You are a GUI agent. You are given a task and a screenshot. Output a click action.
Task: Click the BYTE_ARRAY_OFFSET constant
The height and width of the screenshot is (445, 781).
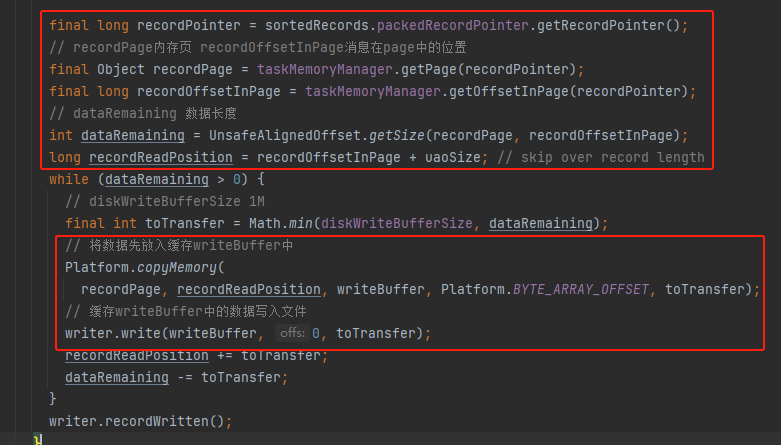[581, 289]
